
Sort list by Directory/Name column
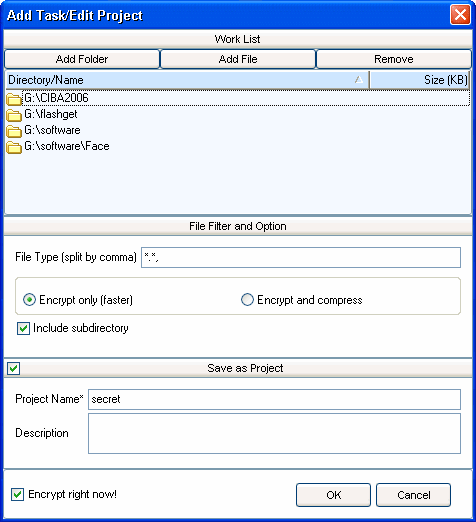coord(187,80)
